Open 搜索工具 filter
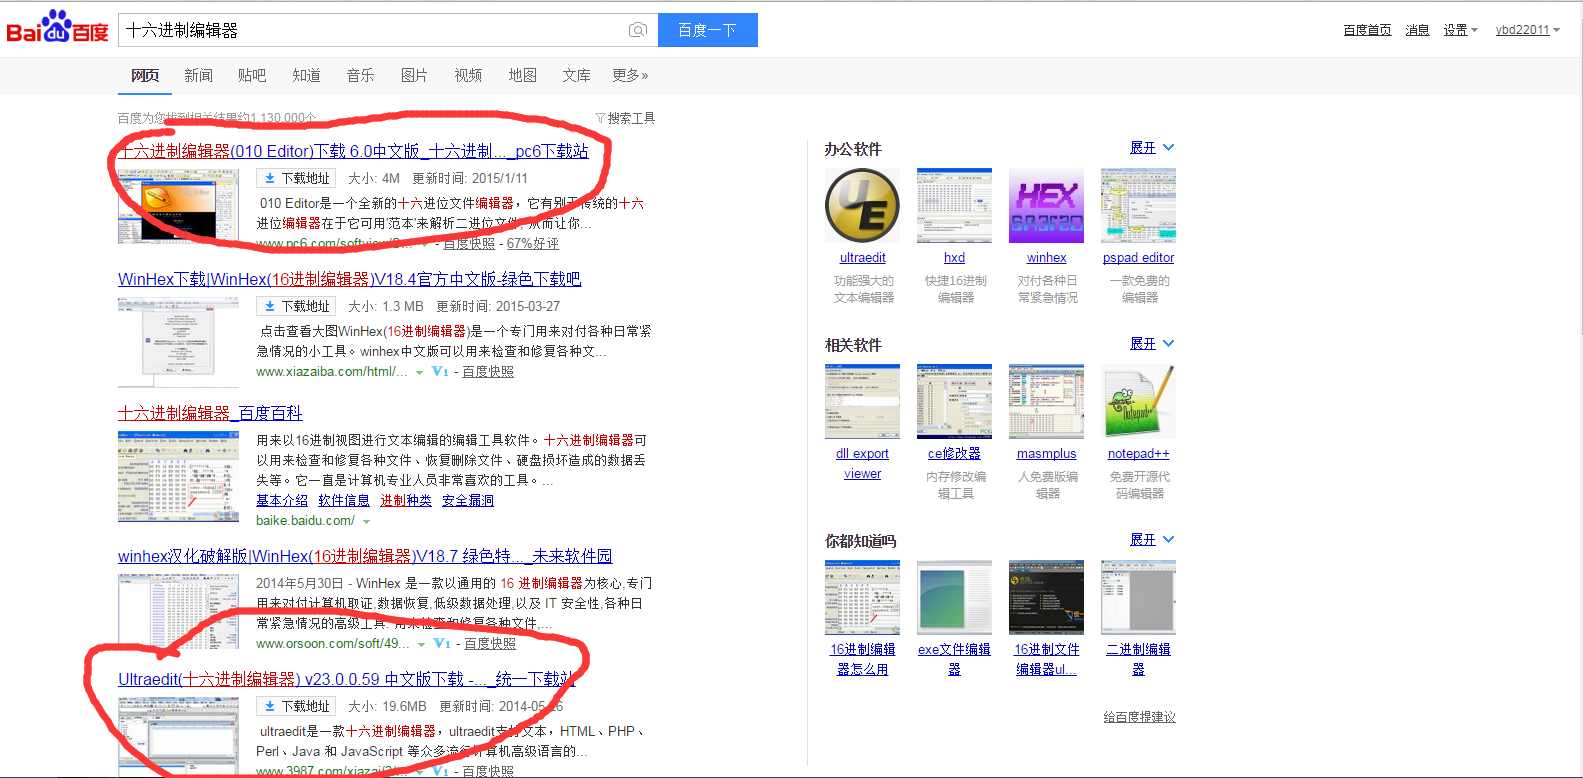The width and height of the screenshot is (1583, 778). (x=625, y=118)
